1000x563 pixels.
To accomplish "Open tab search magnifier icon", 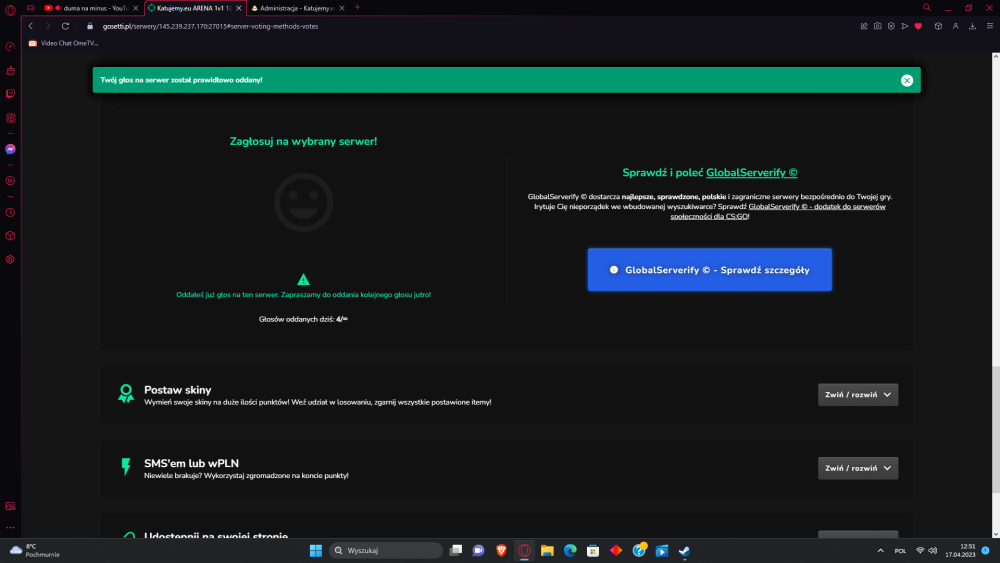I will pyautogui.click(x=927, y=8).
